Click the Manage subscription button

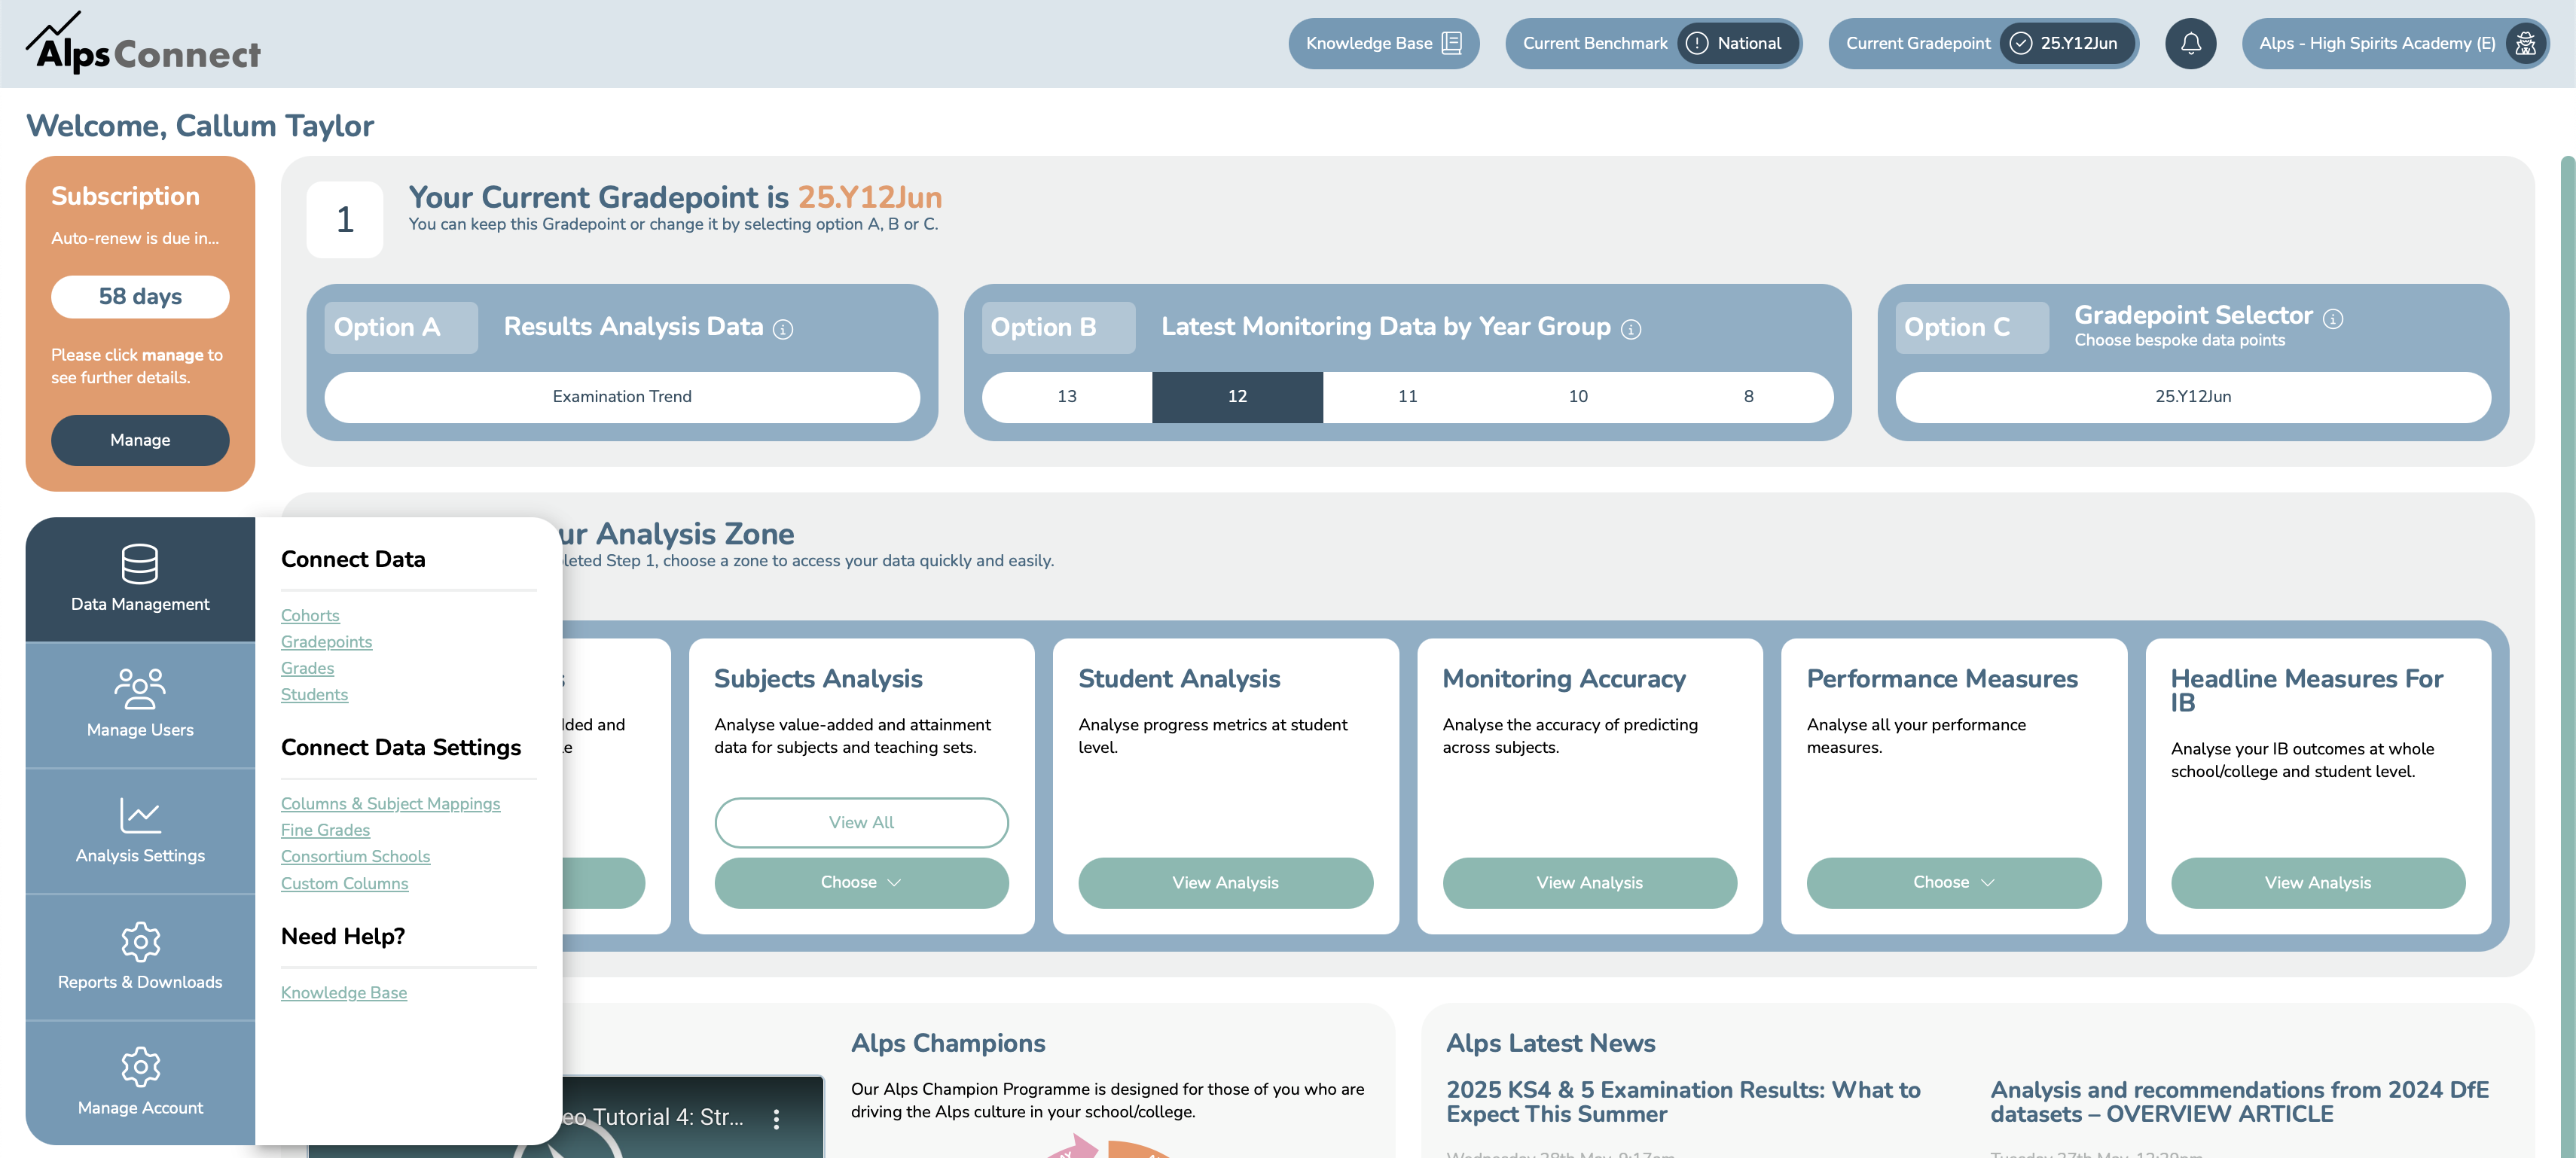[140, 440]
